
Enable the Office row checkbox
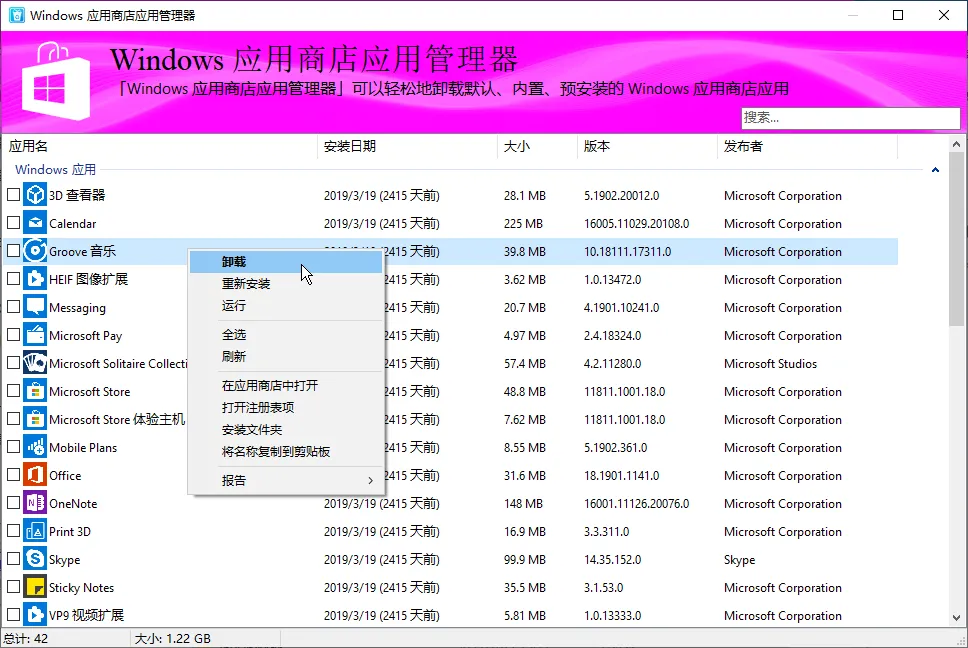[14, 475]
